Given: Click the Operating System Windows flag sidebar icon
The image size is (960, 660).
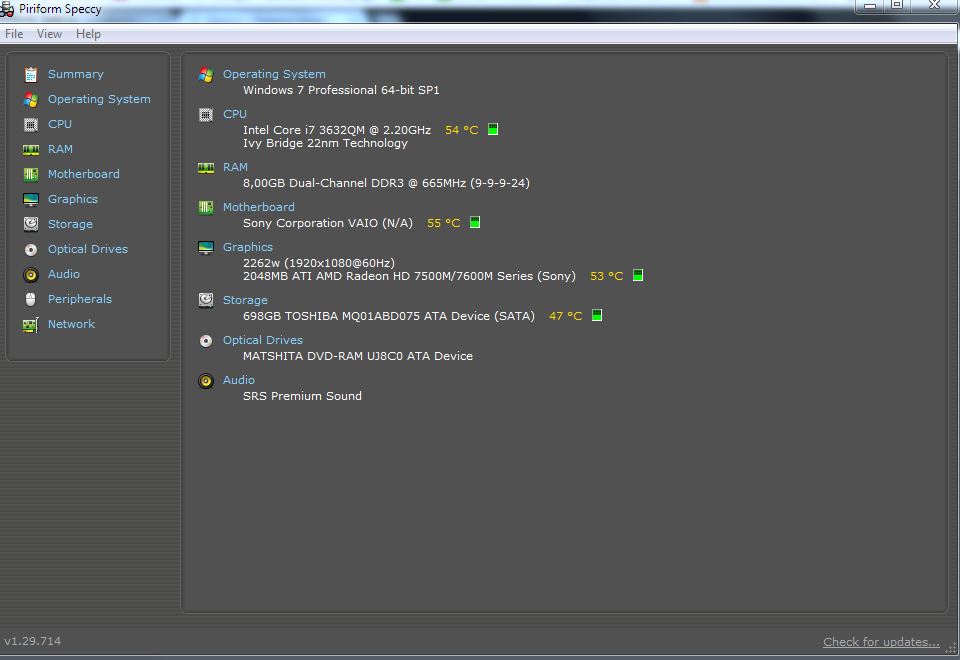Looking at the screenshot, I should click(31, 100).
